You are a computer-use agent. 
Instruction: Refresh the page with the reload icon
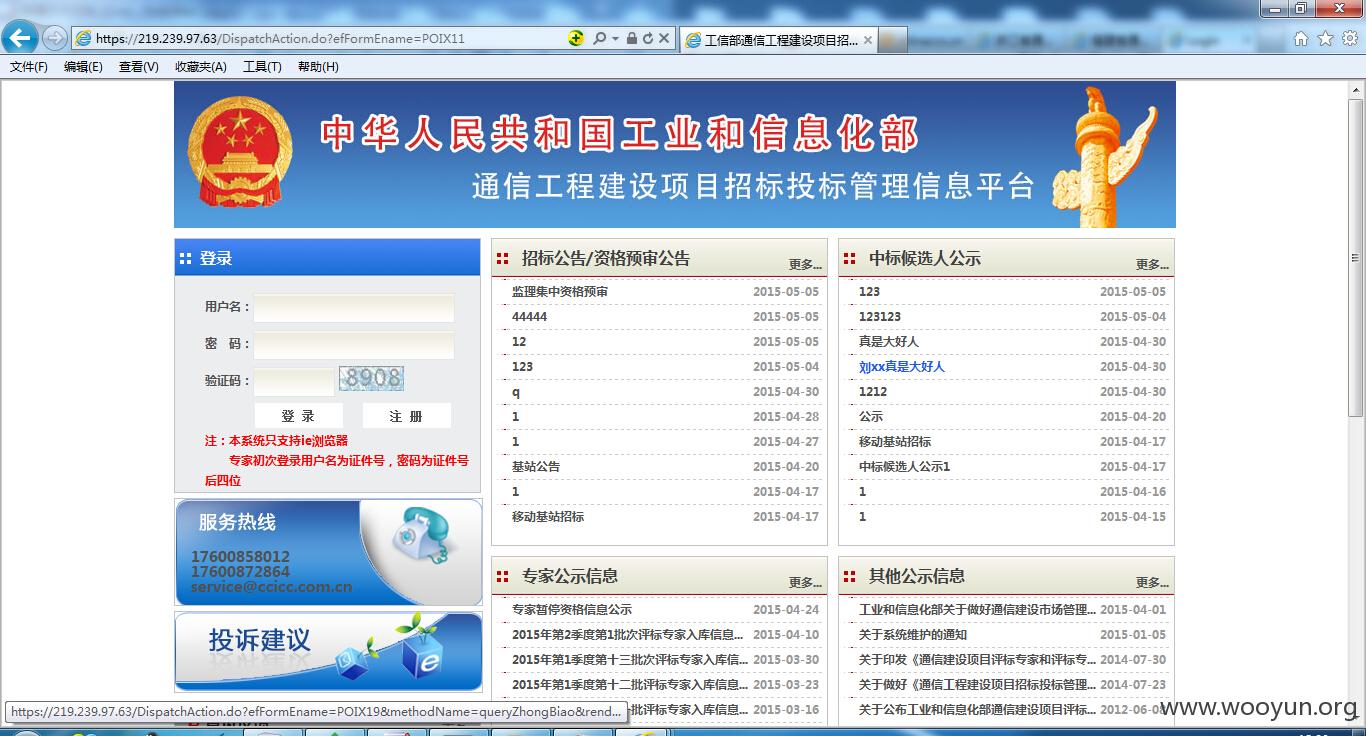[648, 38]
